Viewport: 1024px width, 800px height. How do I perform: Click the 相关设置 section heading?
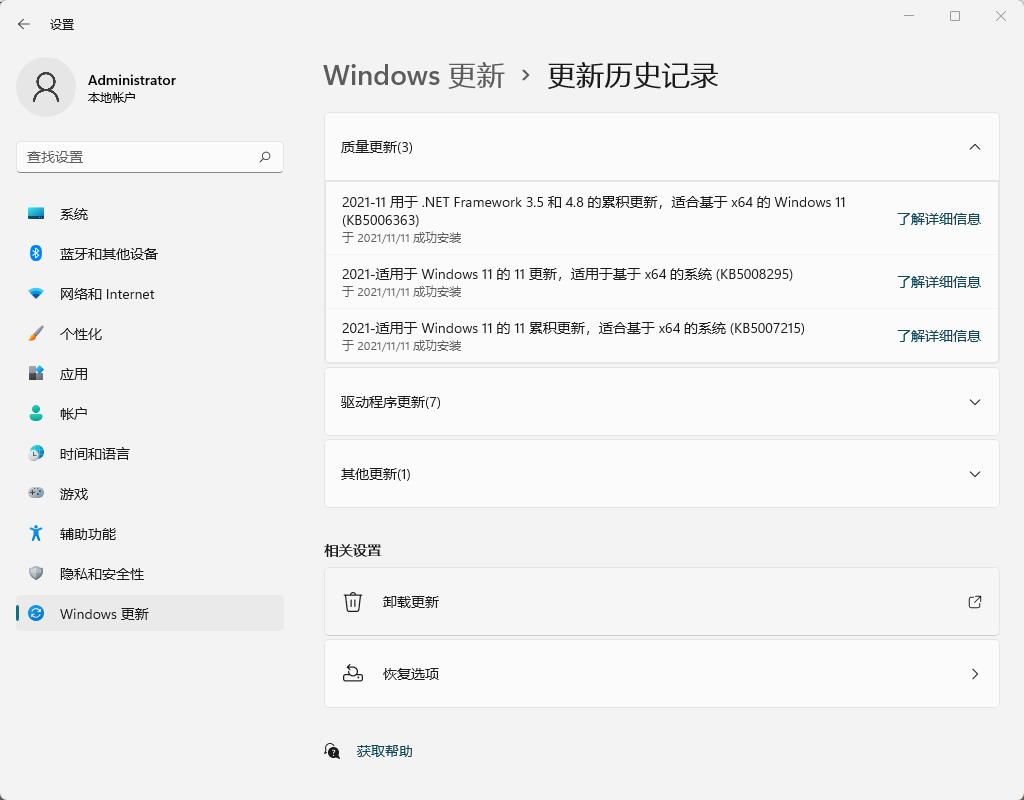pyautogui.click(x=353, y=551)
